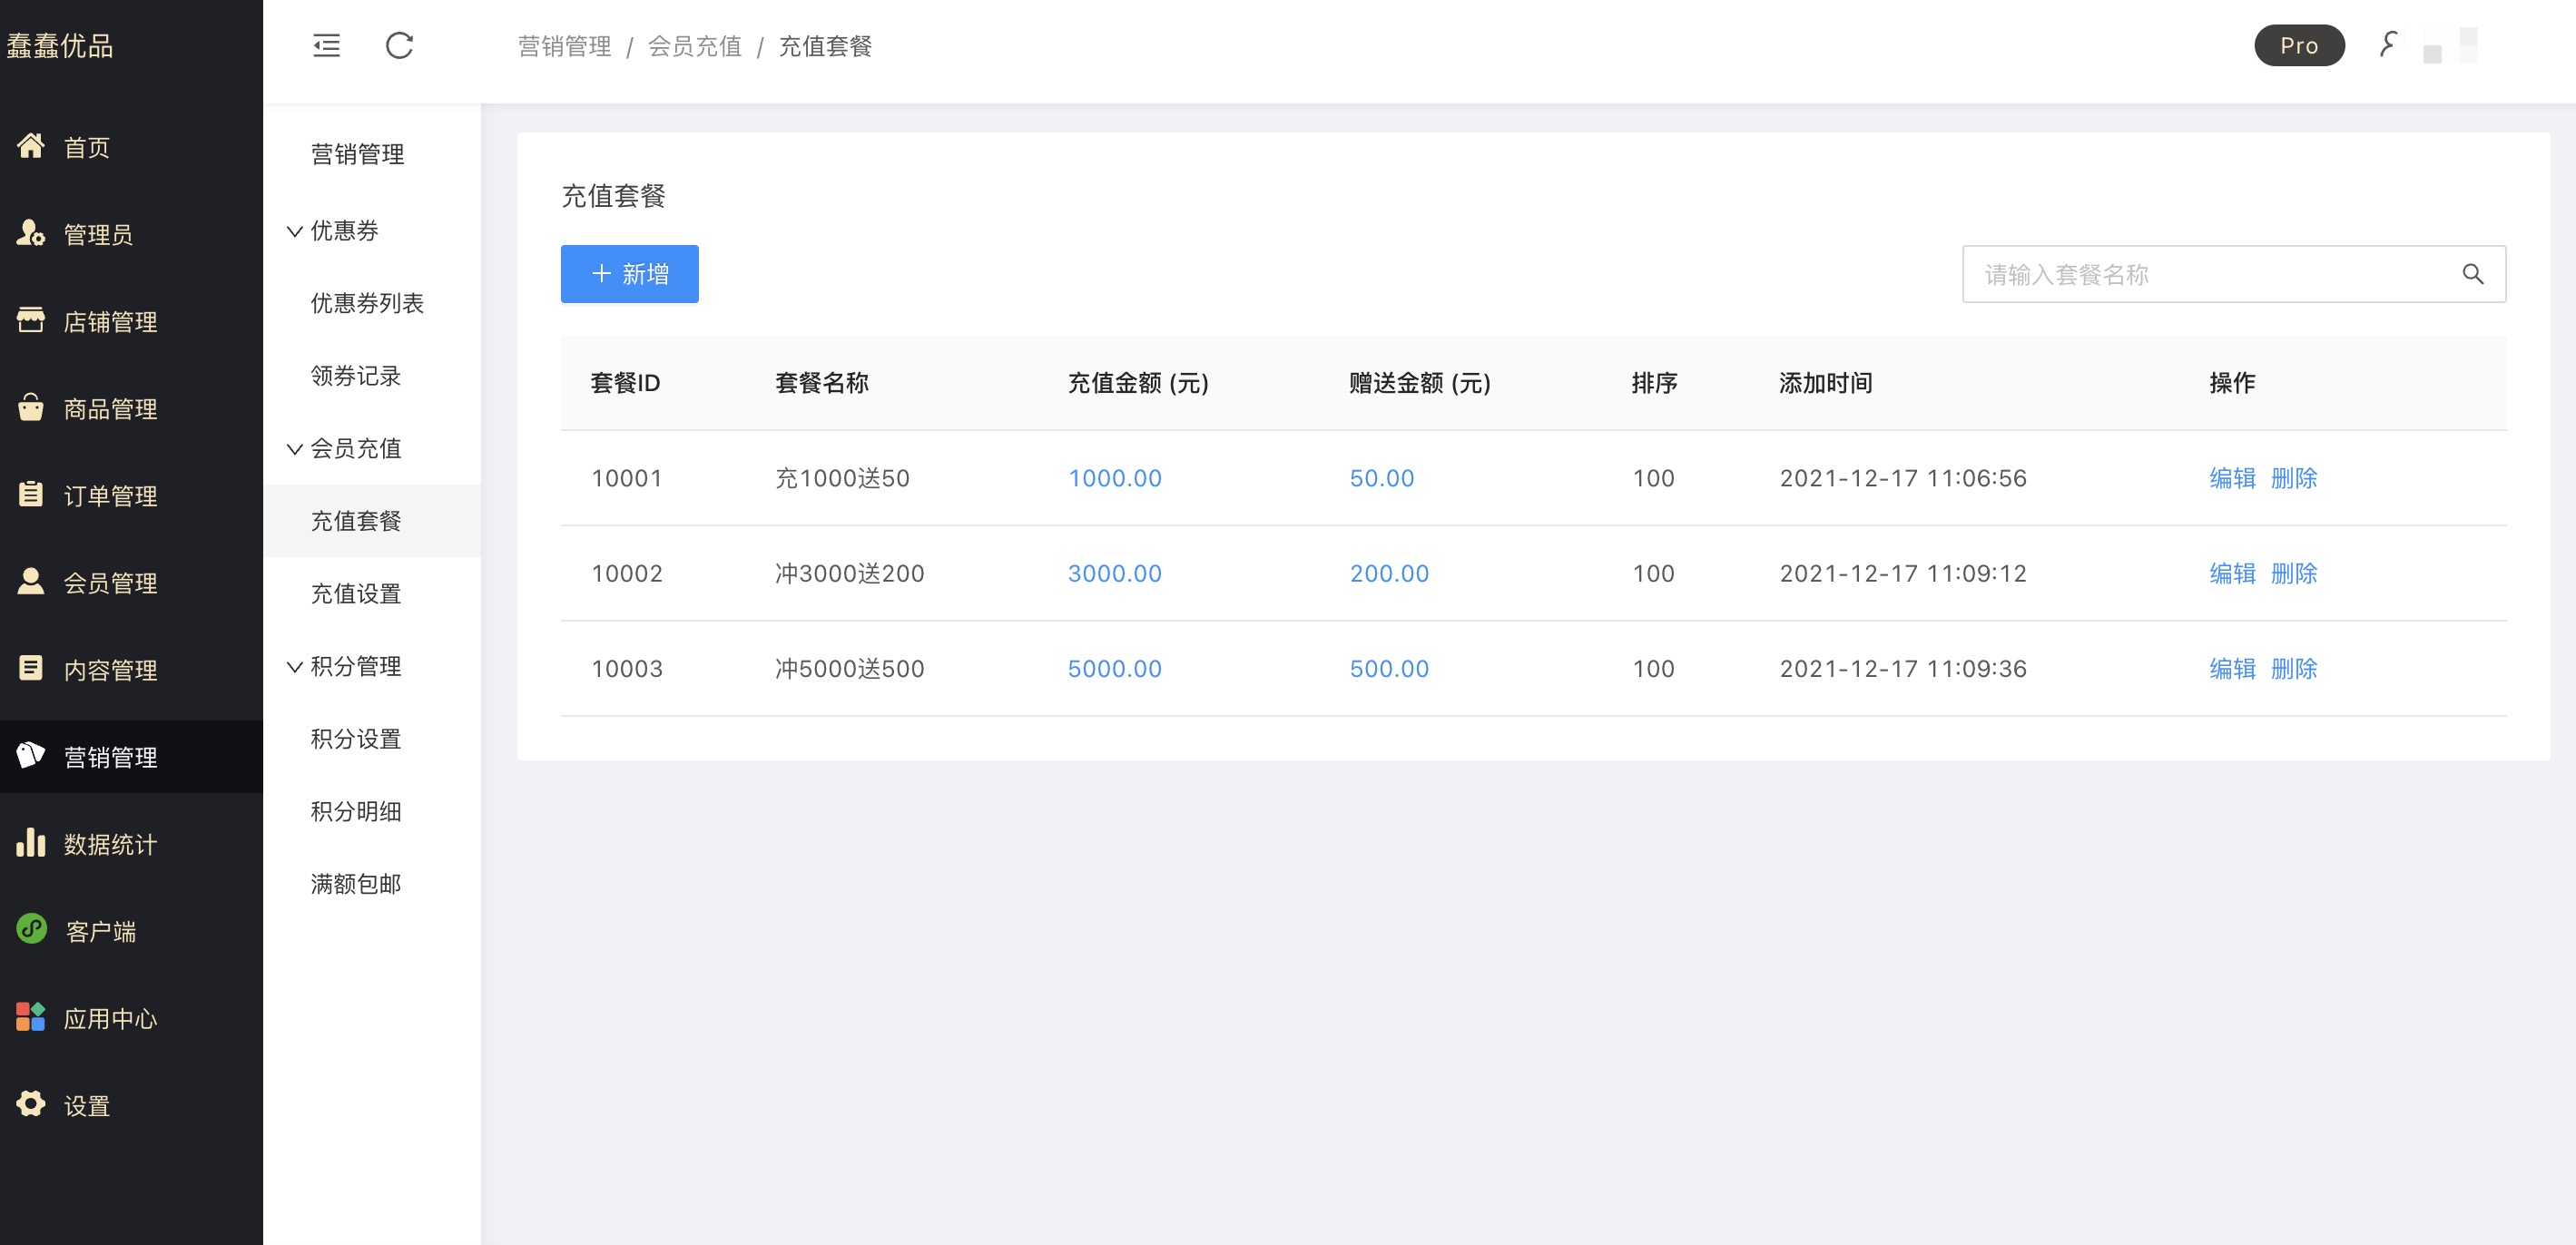
Task: Click the 新增 button
Action: click(x=629, y=274)
